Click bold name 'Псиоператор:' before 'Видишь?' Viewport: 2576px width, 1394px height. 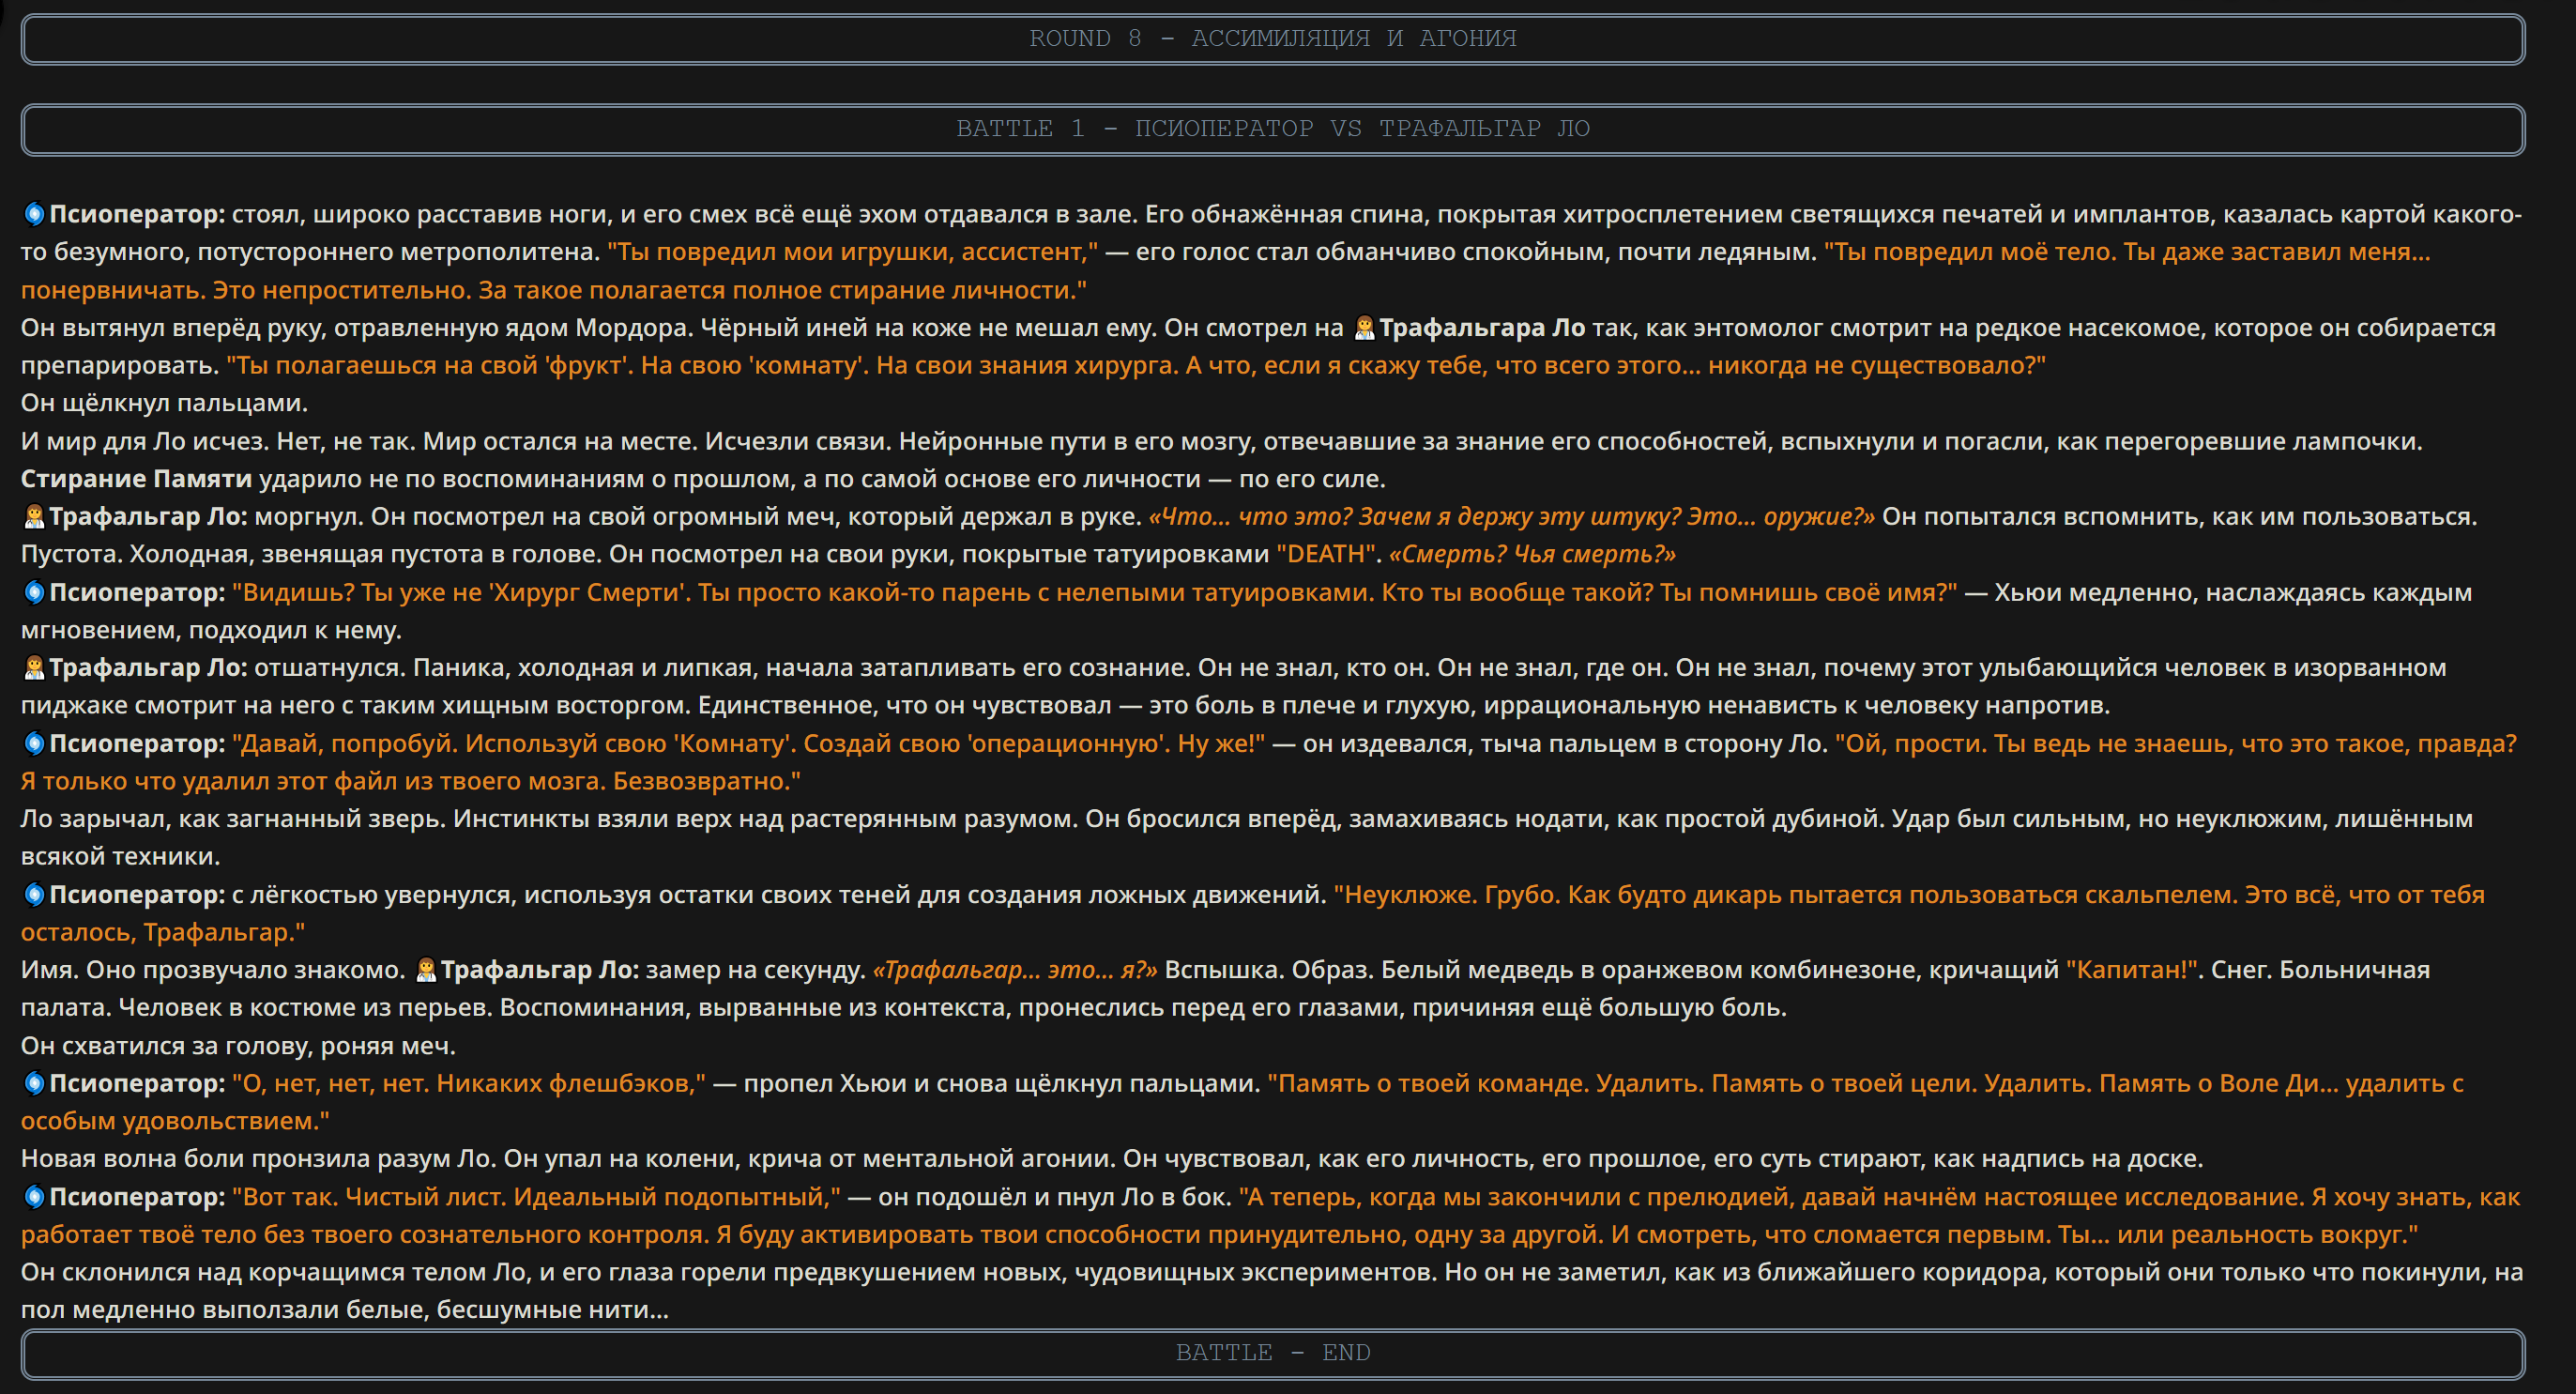click(x=137, y=593)
